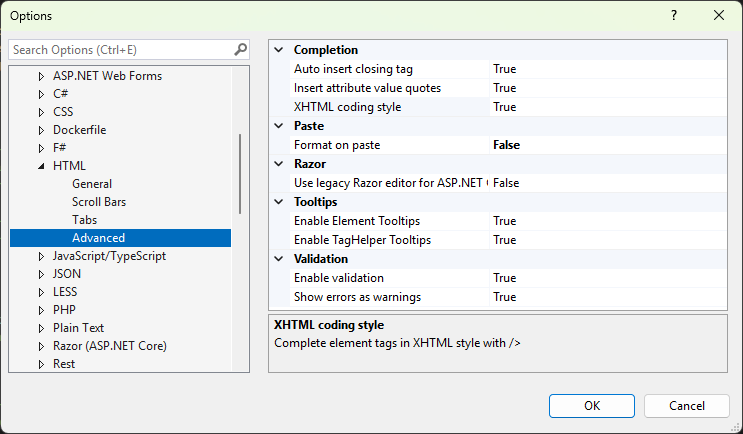The image size is (743, 434).
Task: Click the search magnifier icon
Action: click(240, 49)
